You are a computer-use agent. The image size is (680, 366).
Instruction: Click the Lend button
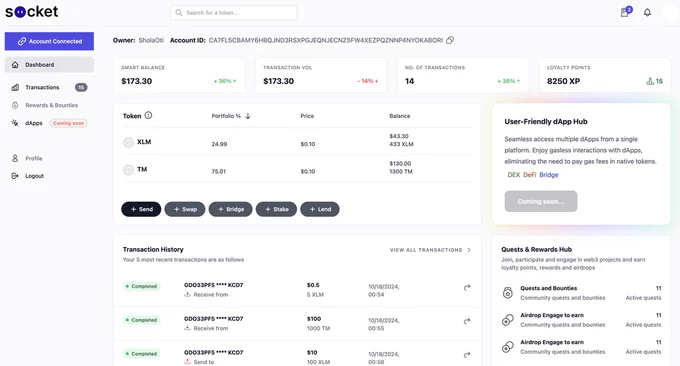tap(320, 209)
